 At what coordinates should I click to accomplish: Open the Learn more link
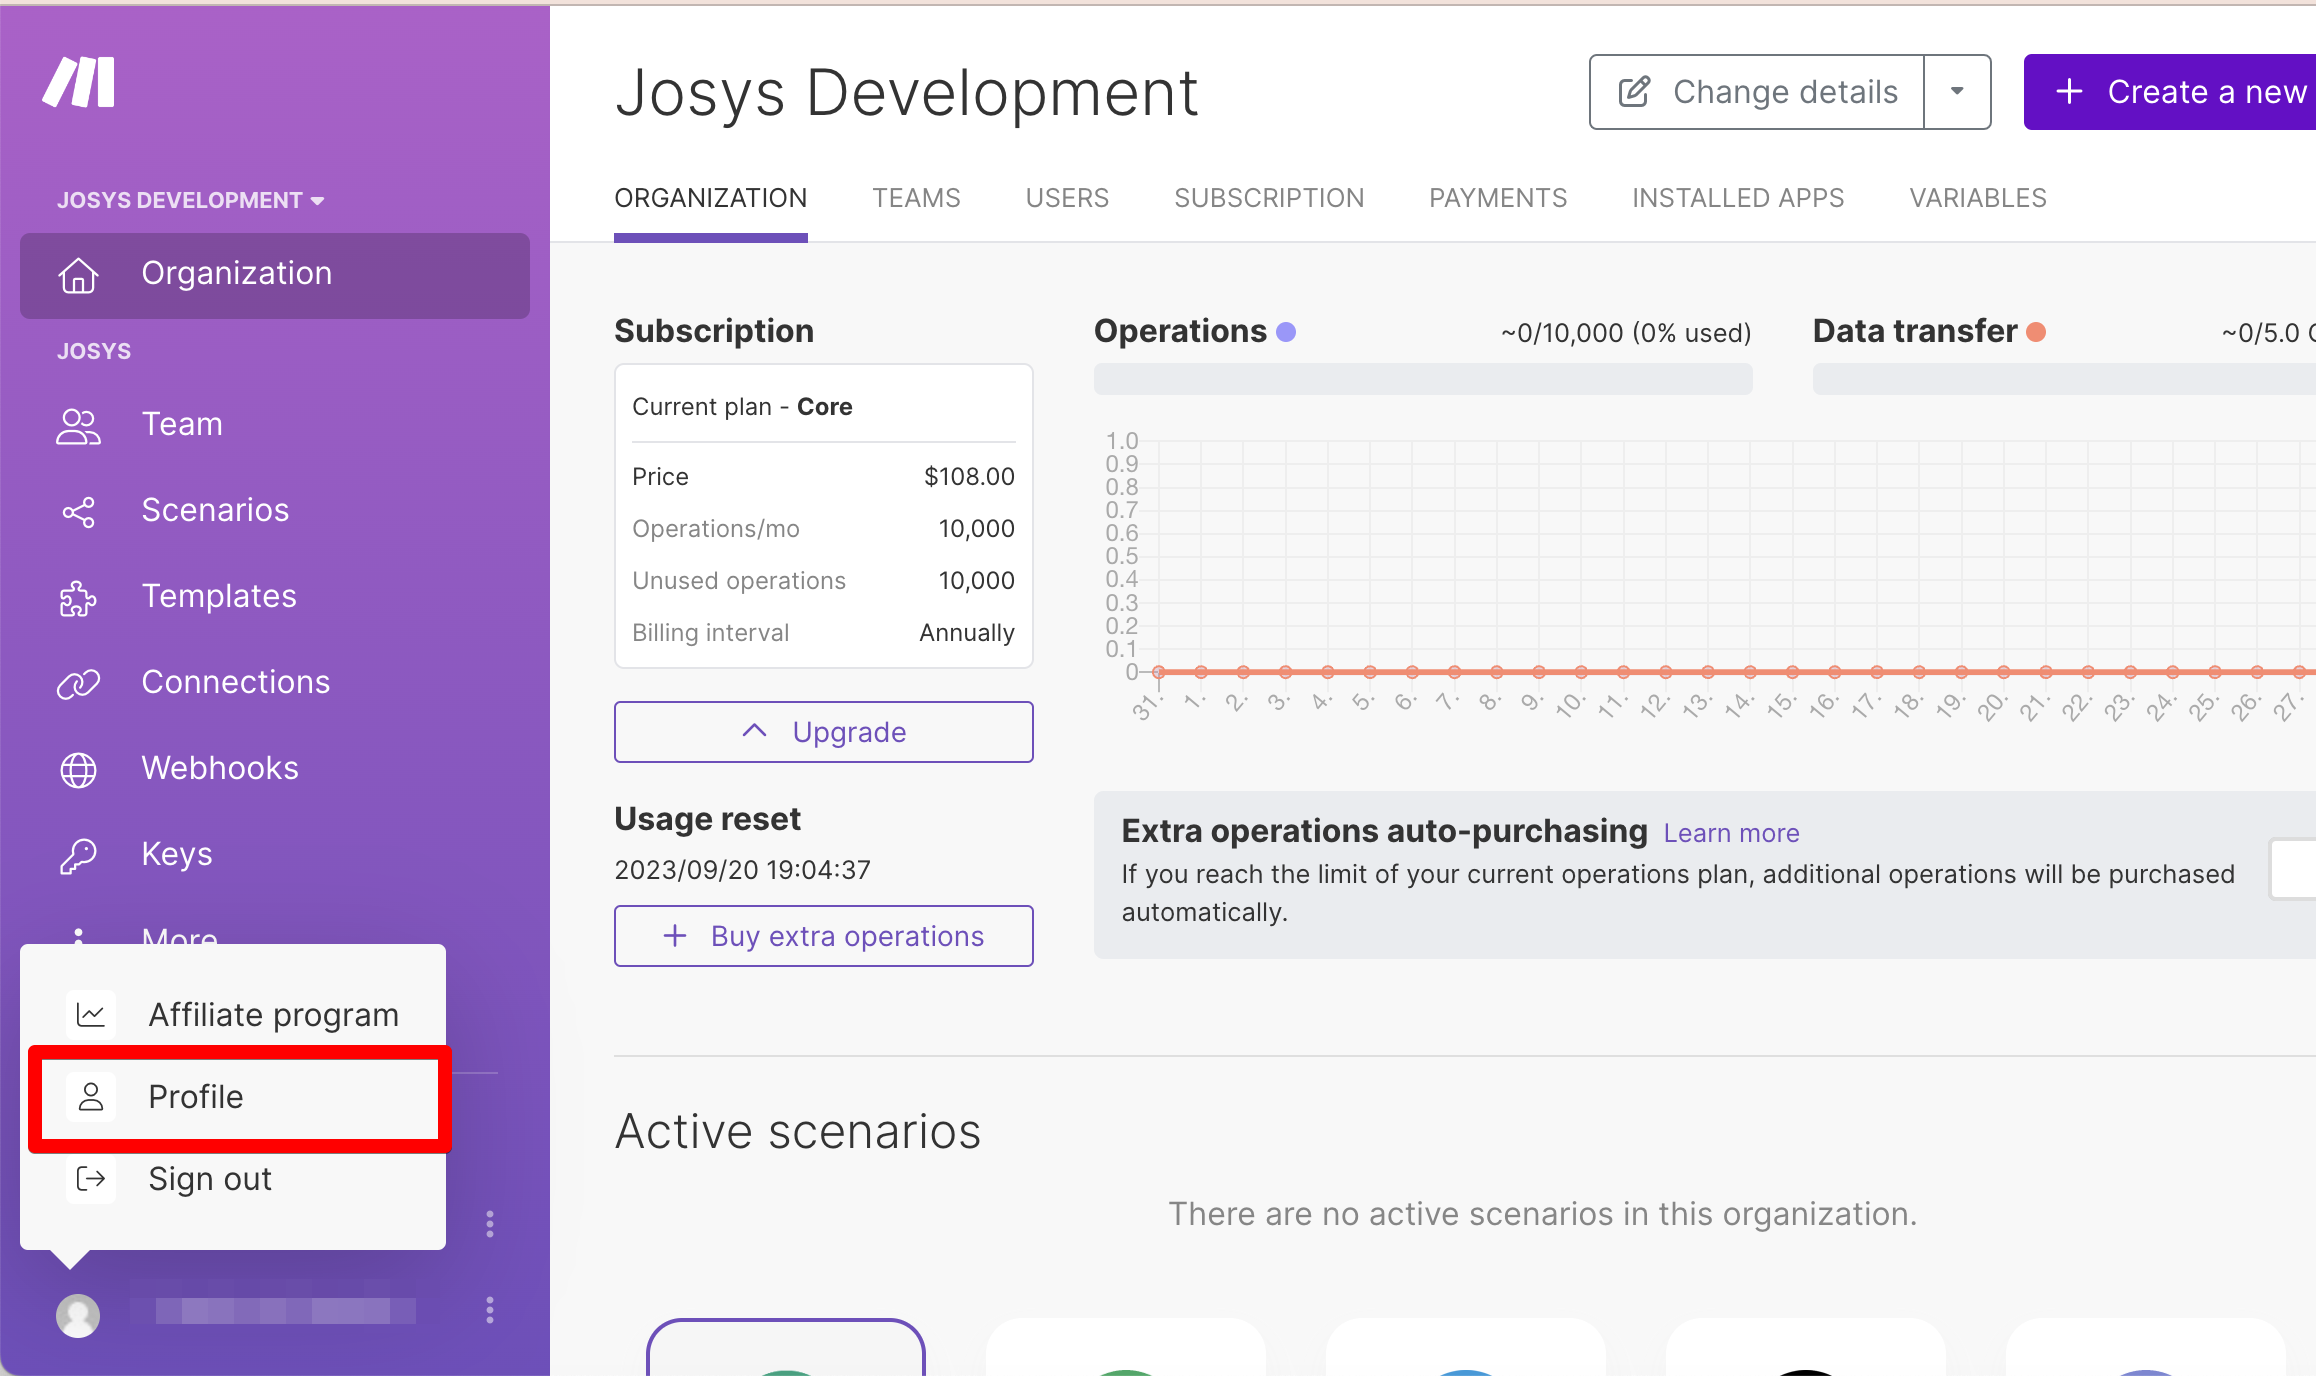pos(1730,833)
